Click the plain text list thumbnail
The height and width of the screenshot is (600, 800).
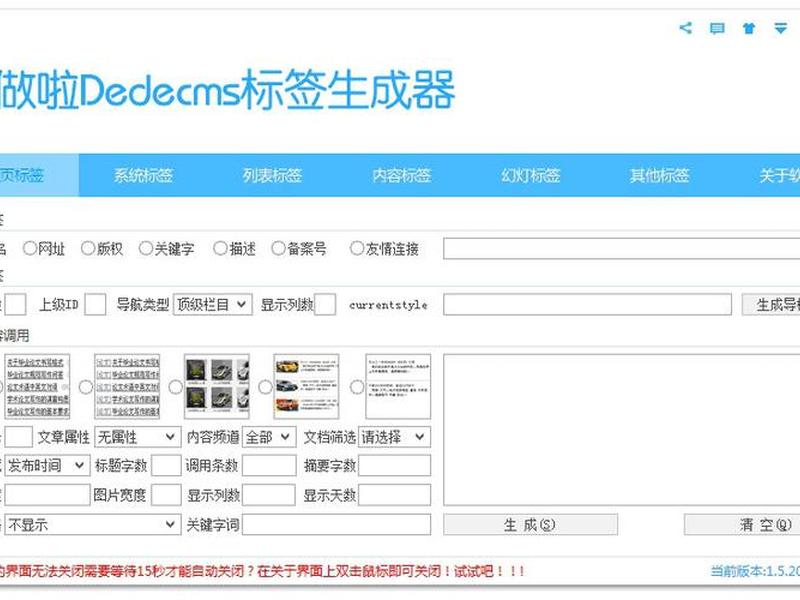(37, 387)
